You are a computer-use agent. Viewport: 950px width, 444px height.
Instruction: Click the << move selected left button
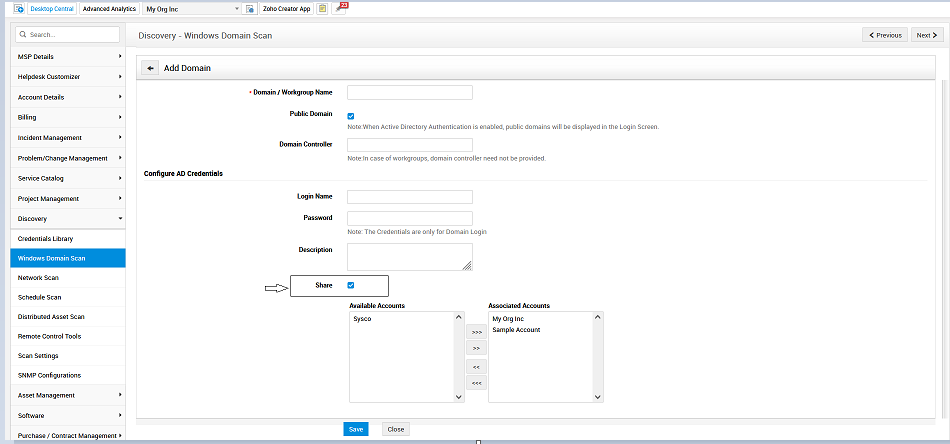click(x=477, y=366)
